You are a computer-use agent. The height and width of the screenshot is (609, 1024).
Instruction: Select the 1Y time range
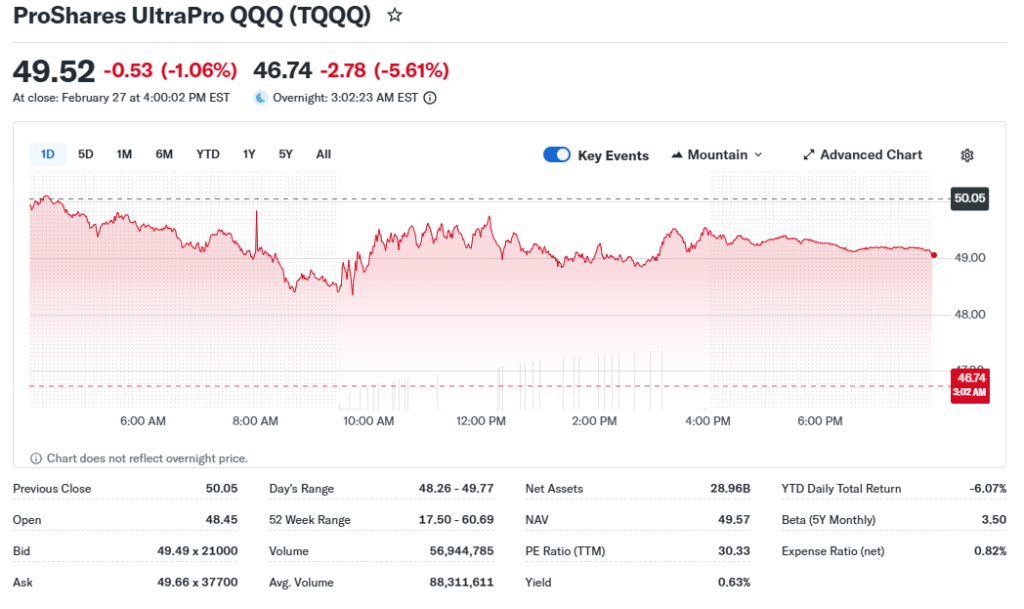(x=249, y=154)
